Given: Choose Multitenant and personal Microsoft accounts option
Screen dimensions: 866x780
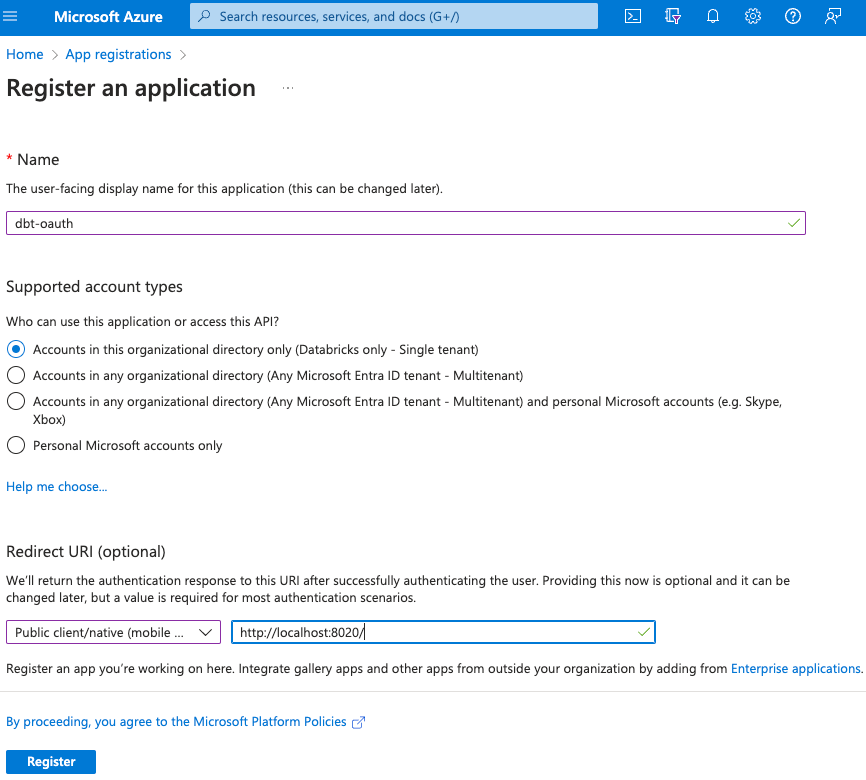Looking at the screenshot, I should 16,401.
